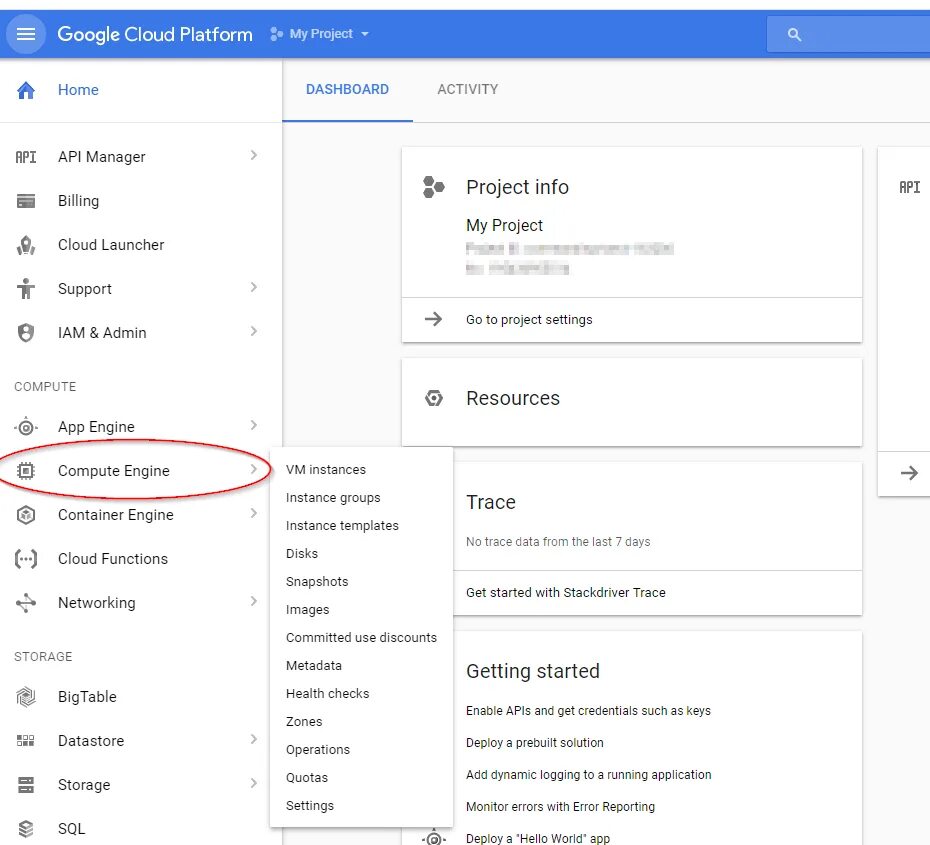The width and height of the screenshot is (930, 845).
Task: Click the Compute Engine chip icon
Action: point(26,471)
